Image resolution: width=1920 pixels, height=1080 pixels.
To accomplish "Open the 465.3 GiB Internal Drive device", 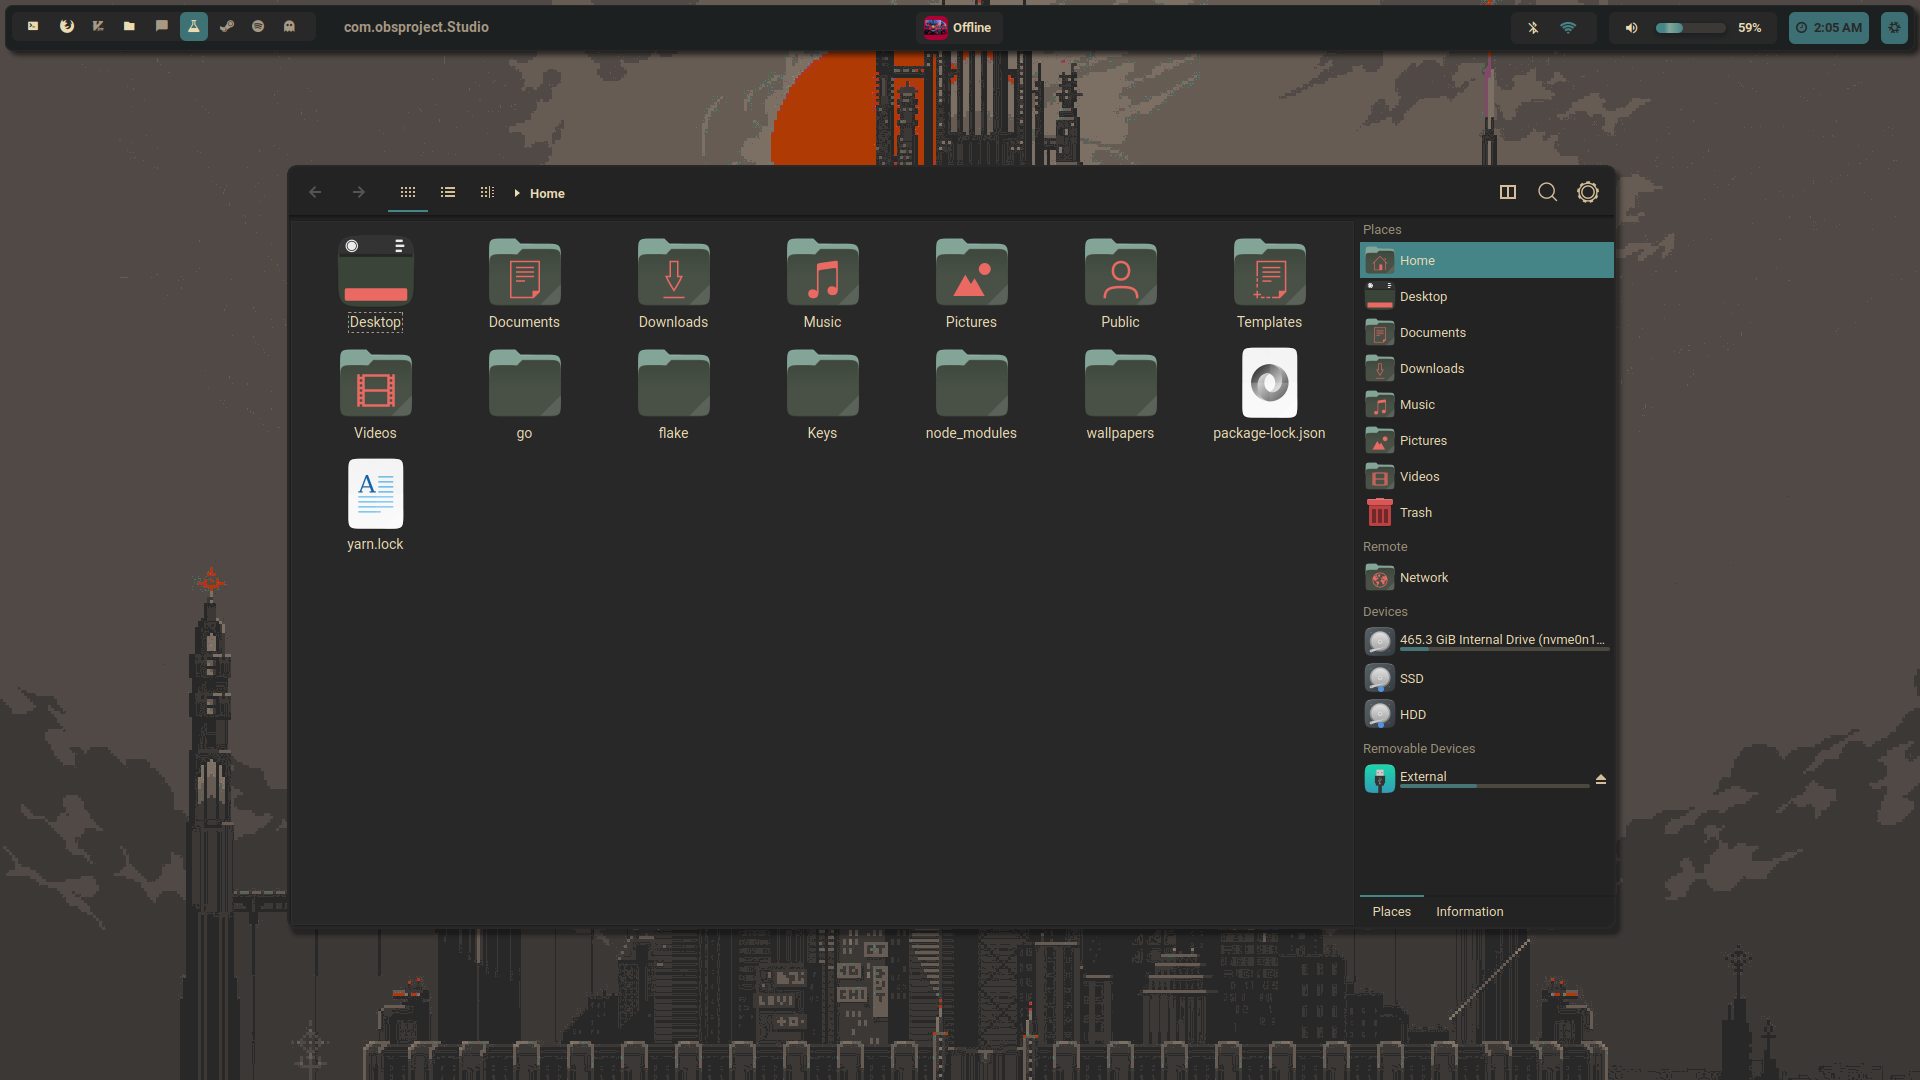I will pos(1486,641).
